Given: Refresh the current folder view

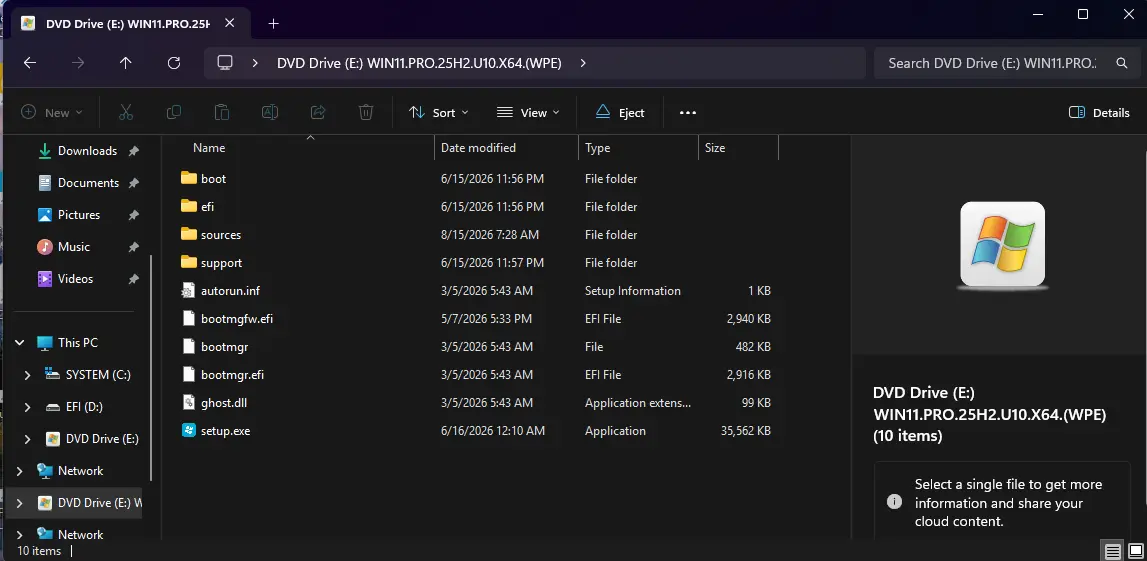Looking at the screenshot, I should pos(174,63).
